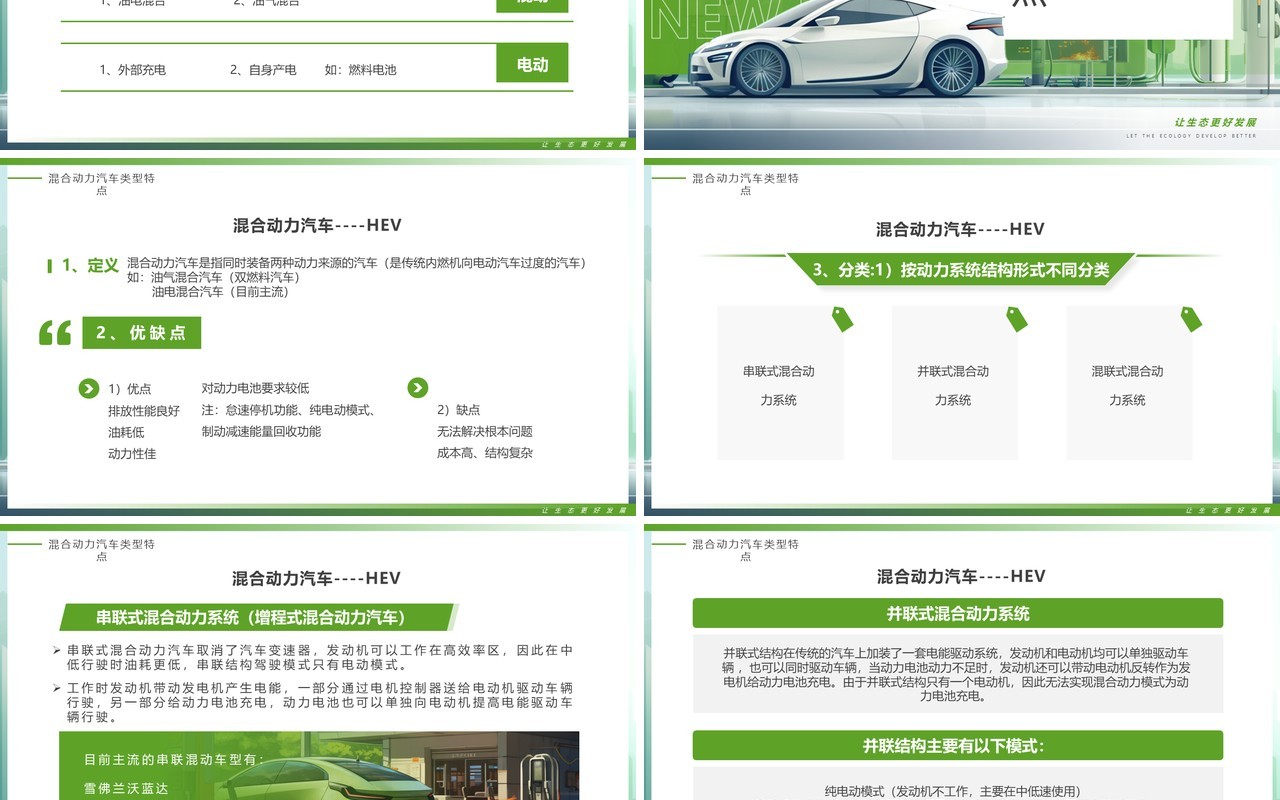
Task: Click the 纯电动模式（发动机不工作…） line
Action: point(952,791)
